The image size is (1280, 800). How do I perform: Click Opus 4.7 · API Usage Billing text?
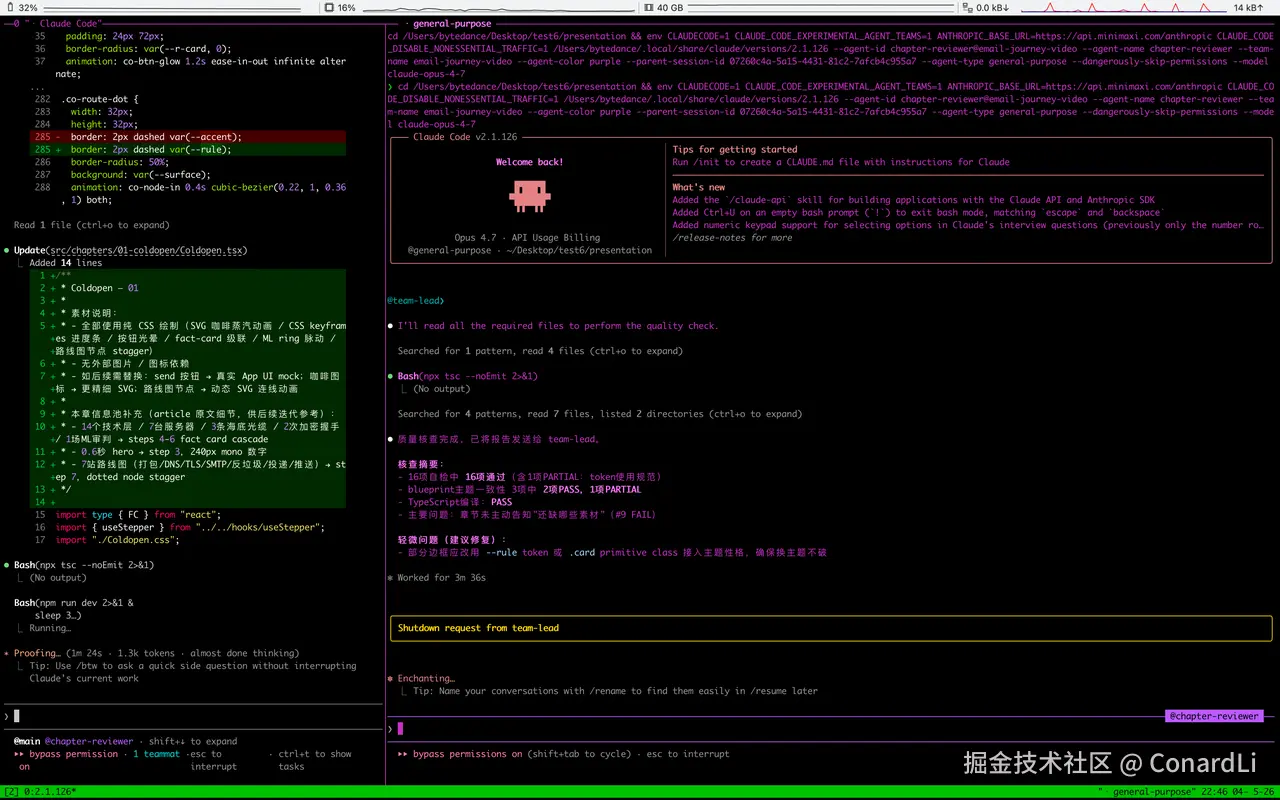(x=527, y=237)
